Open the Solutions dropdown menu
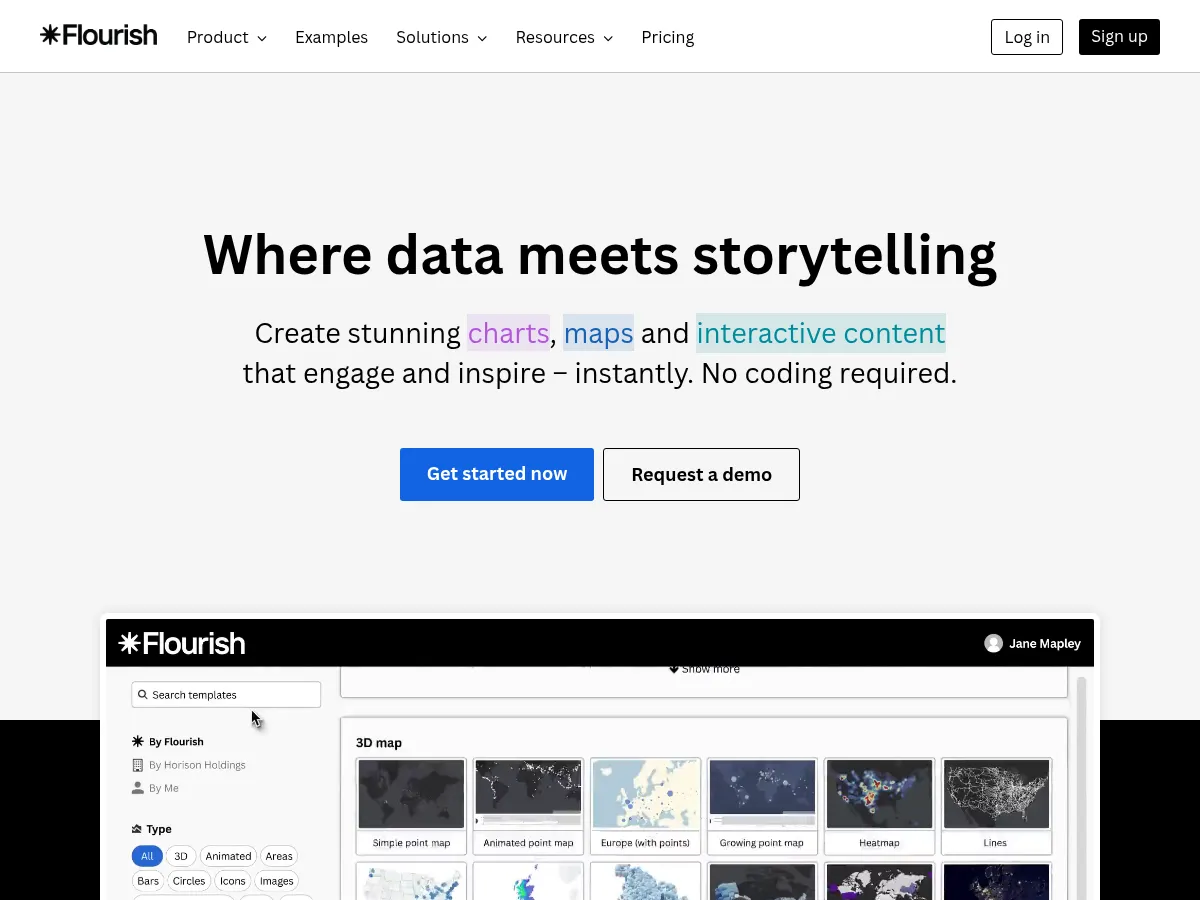The width and height of the screenshot is (1200, 900). [441, 37]
